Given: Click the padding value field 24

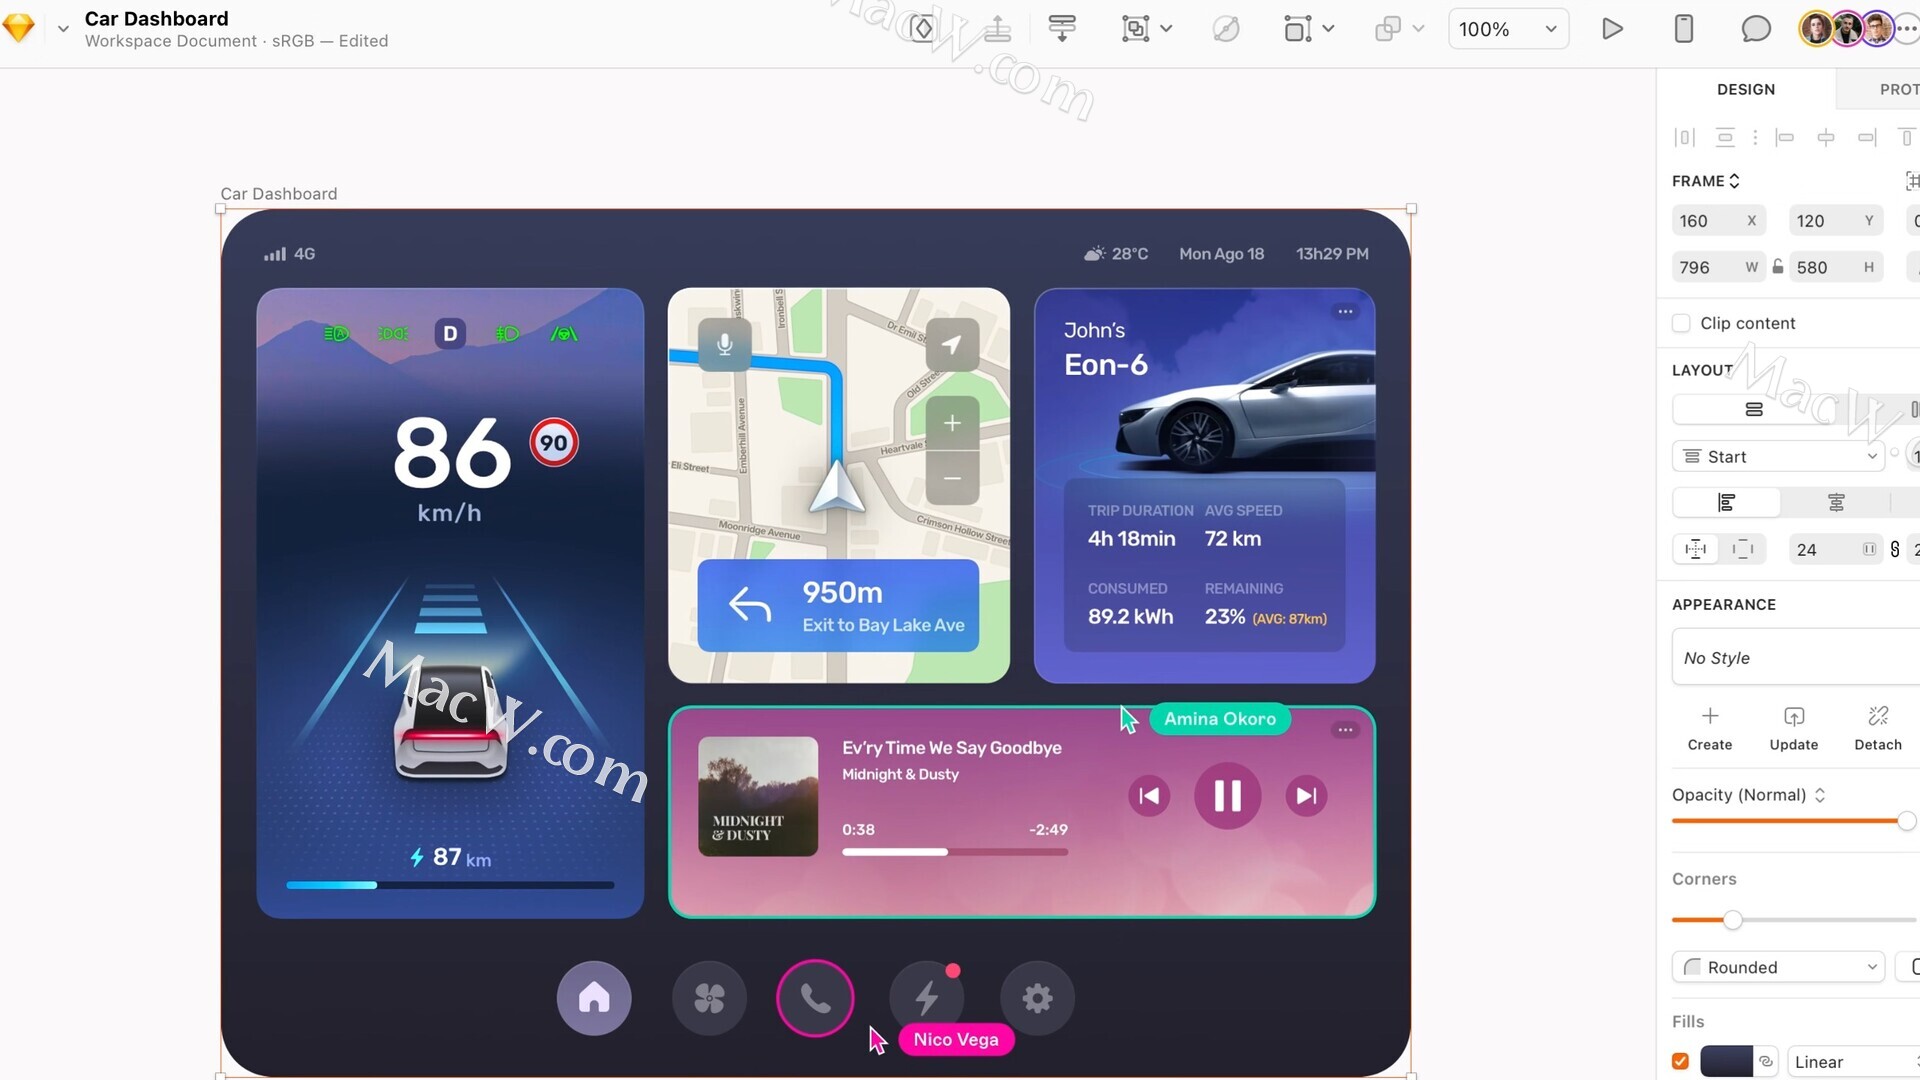Looking at the screenshot, I should (1836, 549).
